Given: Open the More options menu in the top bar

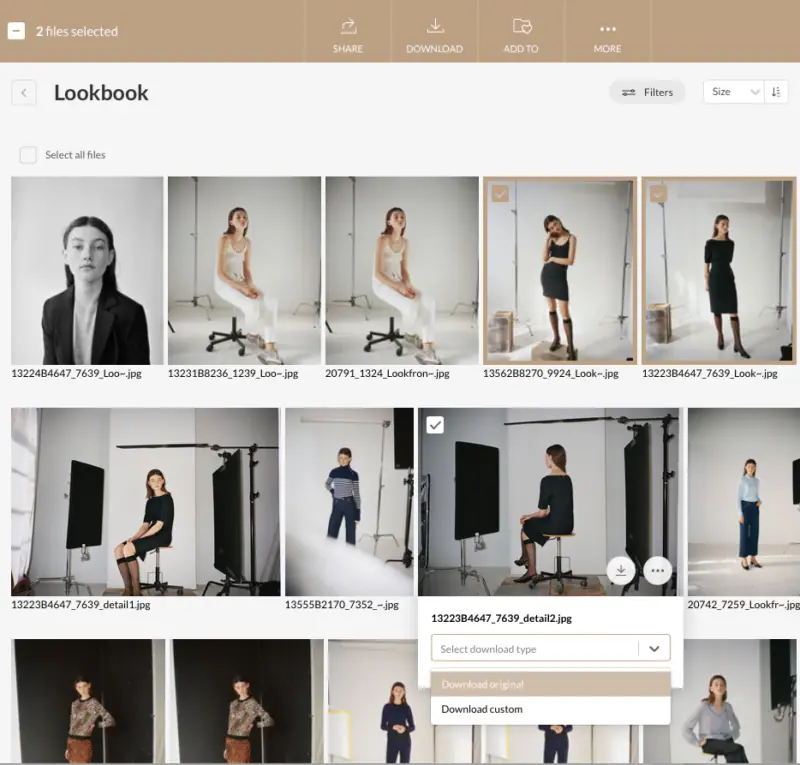Looking at the screenshot, I should pos(608,29).
